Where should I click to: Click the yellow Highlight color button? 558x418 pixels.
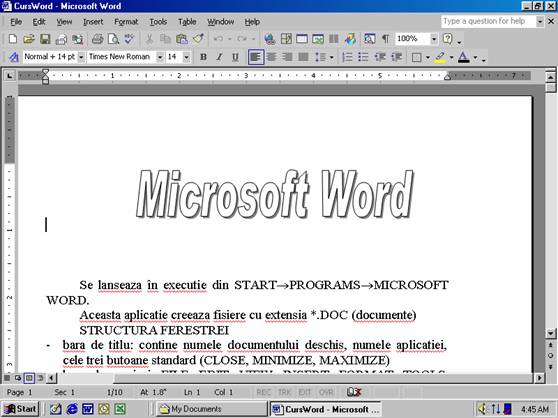click(441, 57)
